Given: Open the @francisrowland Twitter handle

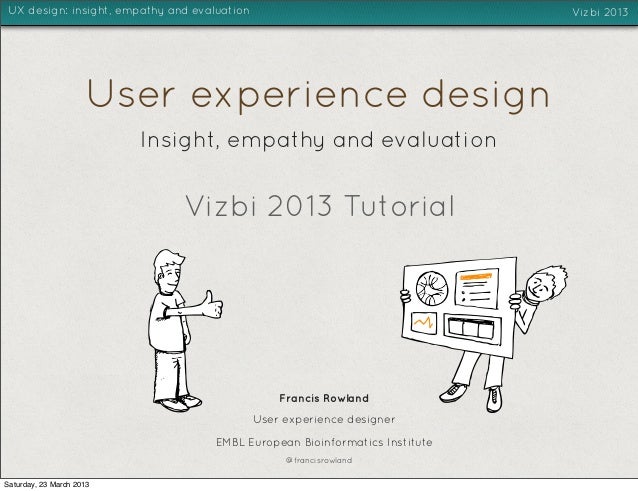Looking at the screenshot, I should click(319, 460).
